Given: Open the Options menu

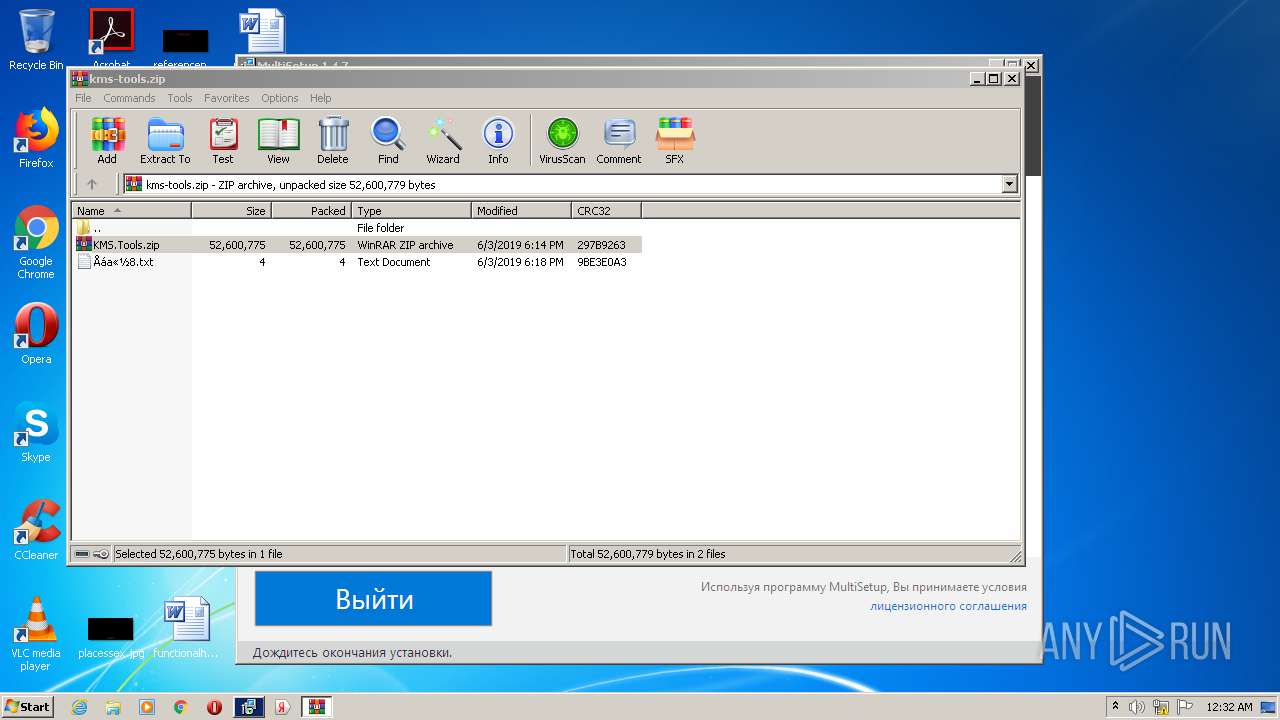Looking at the screenshot, I should 280,98.
